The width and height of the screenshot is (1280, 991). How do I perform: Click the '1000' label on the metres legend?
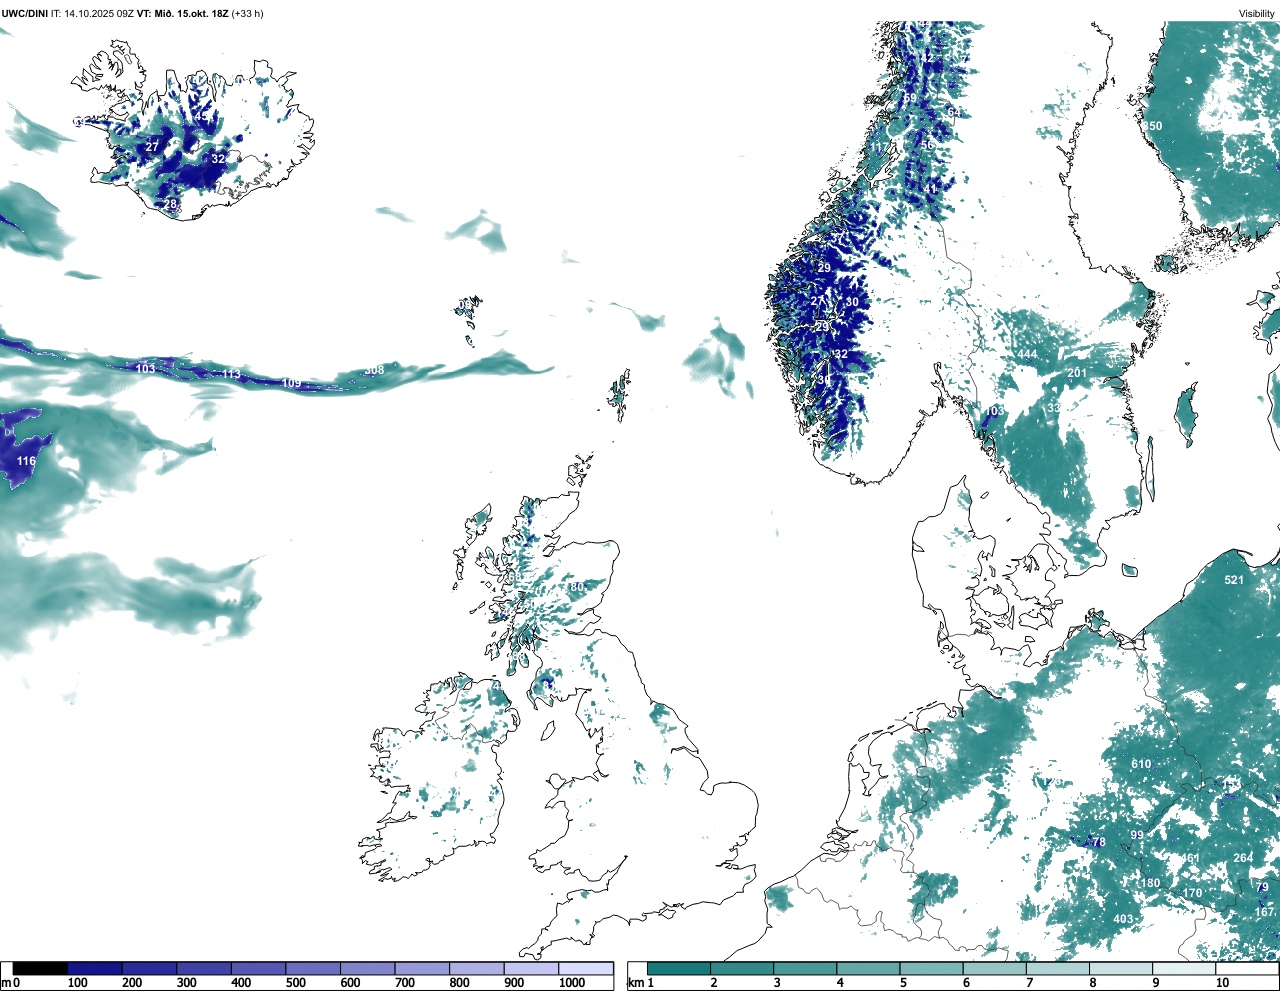572,983
